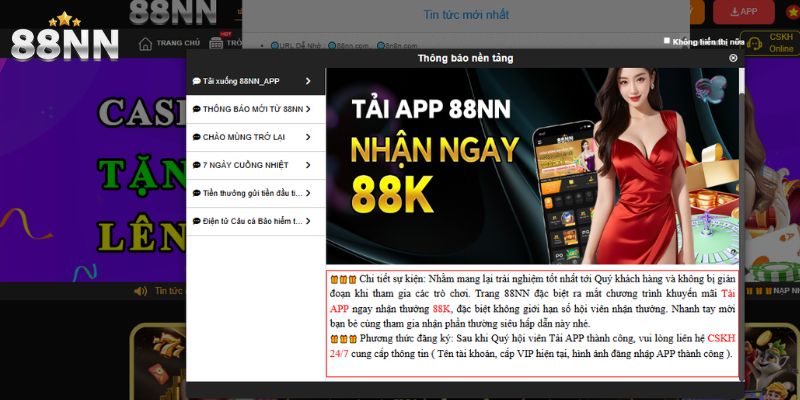Click the slot machine icon with HOT badge
The height and width of the screenshot is (400, 800).
point(216,43)
